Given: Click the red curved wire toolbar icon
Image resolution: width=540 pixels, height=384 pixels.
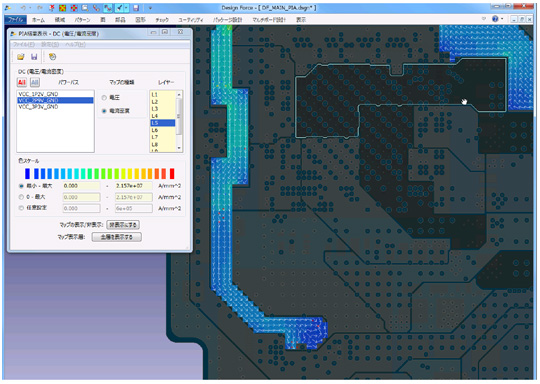Looking at the screenshot, I should tap(96, 8).
